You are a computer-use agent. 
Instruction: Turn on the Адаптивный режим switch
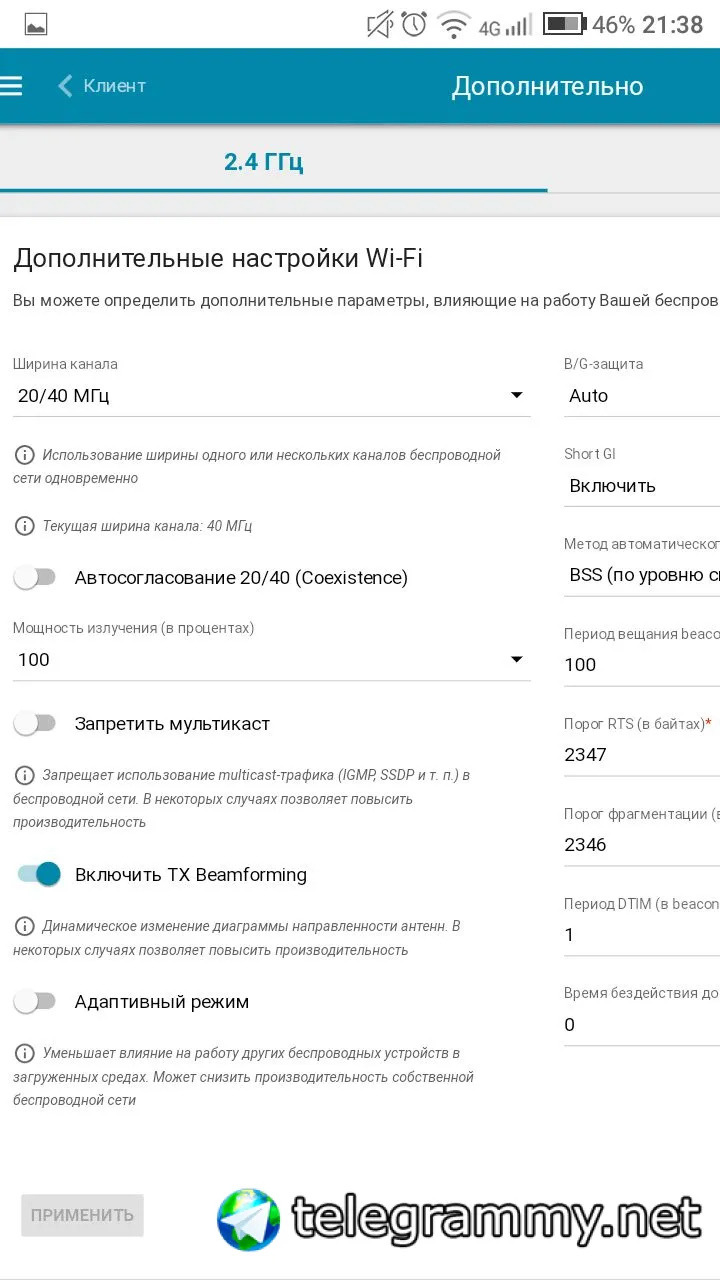point(35,1002)
